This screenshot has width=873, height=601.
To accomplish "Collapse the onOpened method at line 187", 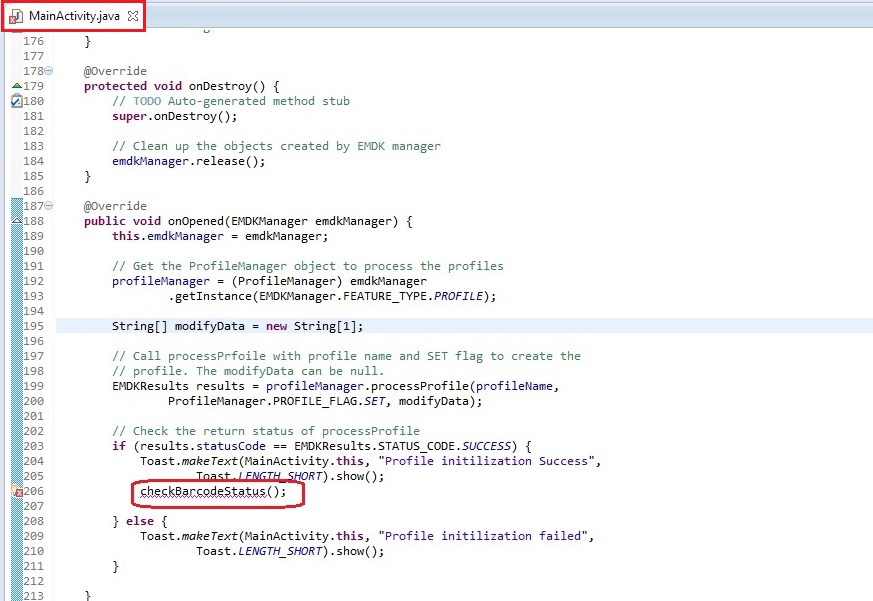I will [x=49, y=206].
